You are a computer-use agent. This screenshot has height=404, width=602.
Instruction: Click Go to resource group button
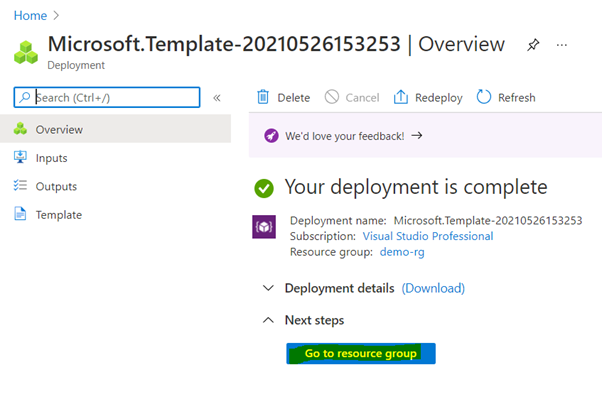[361, 353]
